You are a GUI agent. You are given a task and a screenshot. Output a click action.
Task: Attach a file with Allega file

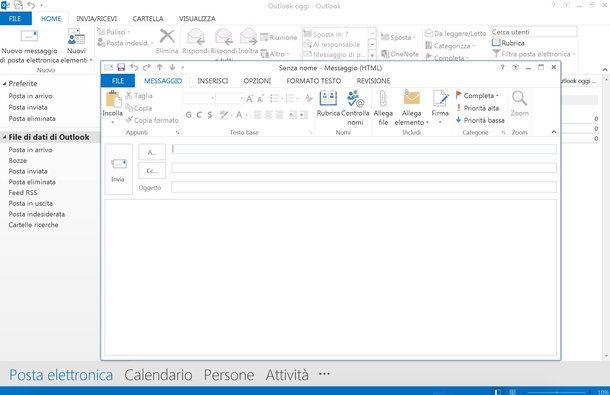click(383, 108)
